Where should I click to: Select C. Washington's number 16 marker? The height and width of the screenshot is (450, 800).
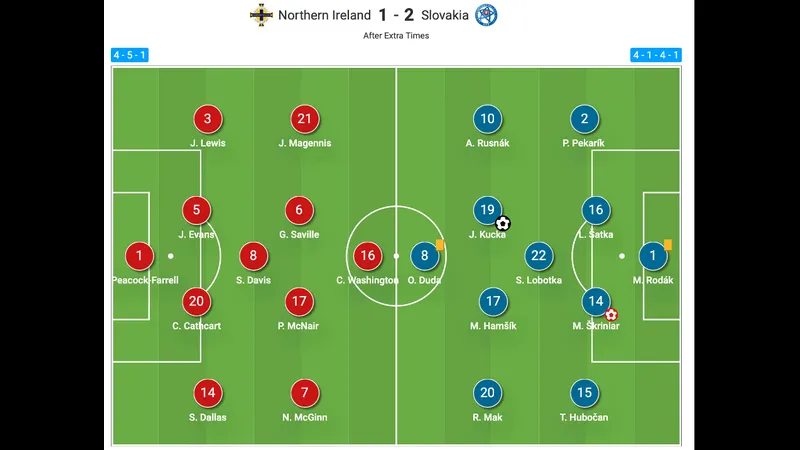click(368, 256)
